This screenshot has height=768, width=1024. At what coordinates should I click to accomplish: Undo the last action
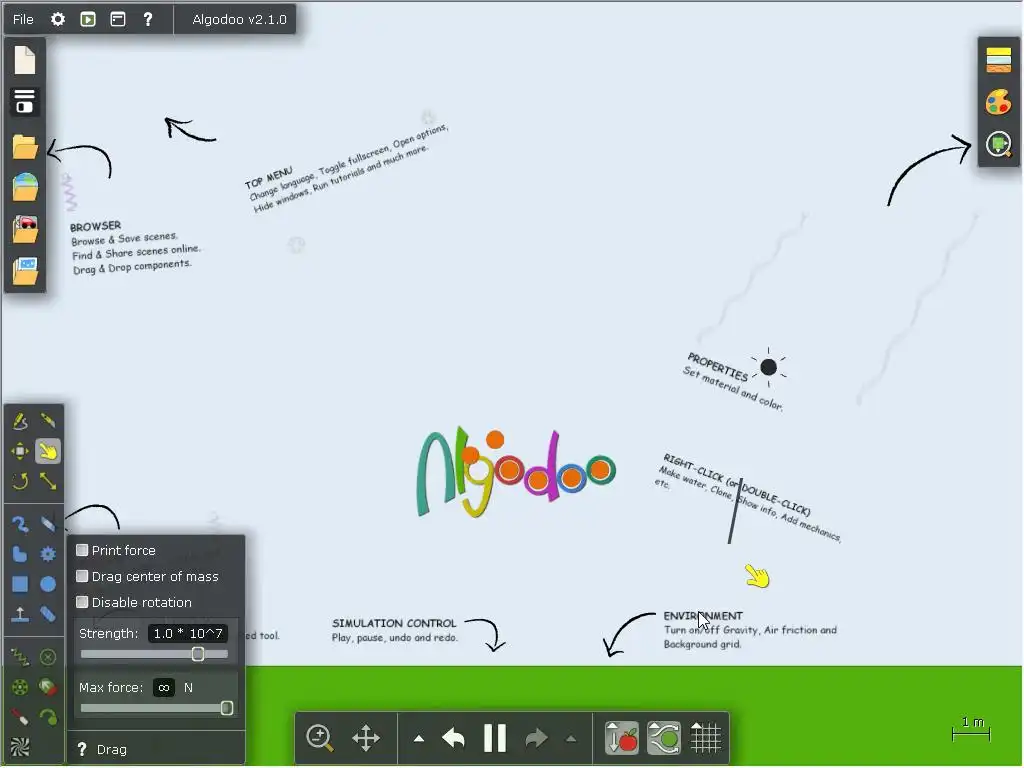[x=453, y=739]
